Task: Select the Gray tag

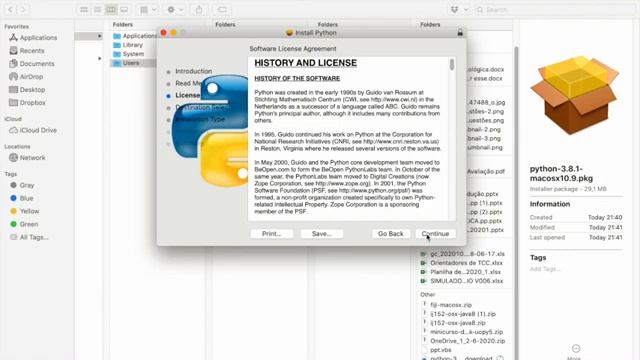Action: (27, 185)
